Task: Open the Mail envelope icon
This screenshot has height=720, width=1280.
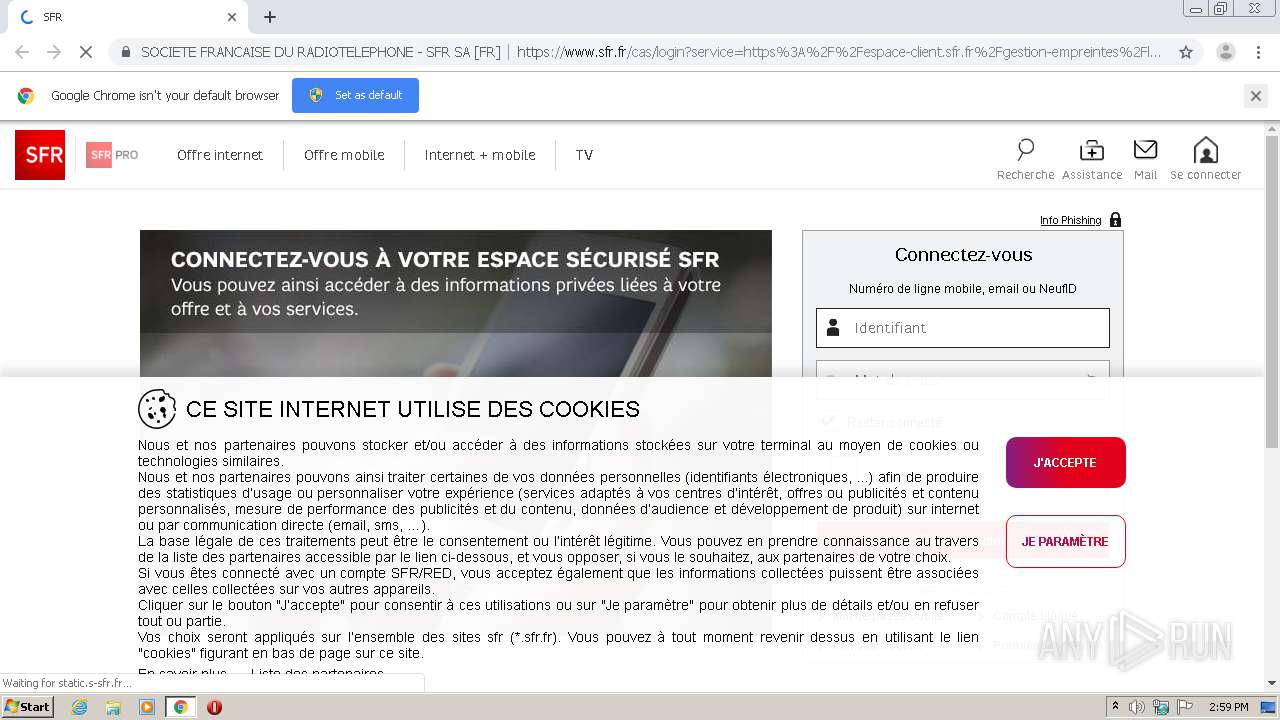Action: point(1145,150)
